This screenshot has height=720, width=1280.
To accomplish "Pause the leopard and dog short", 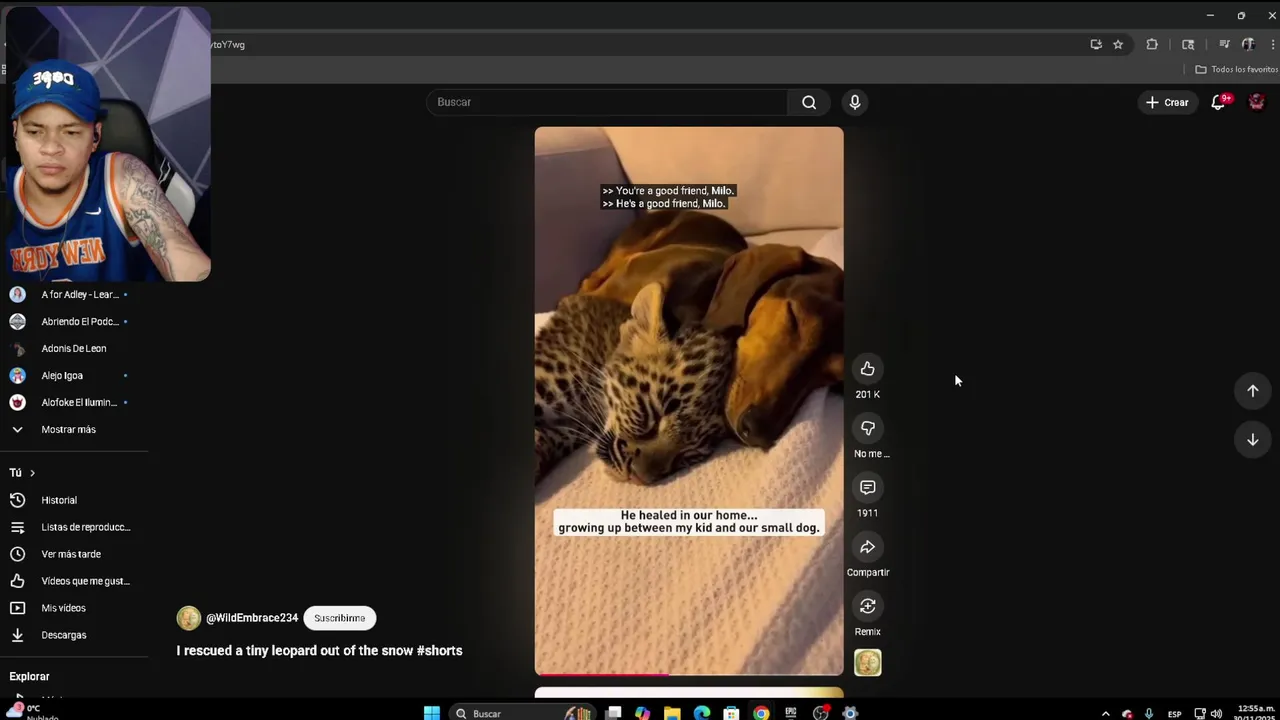I will 689,400.
